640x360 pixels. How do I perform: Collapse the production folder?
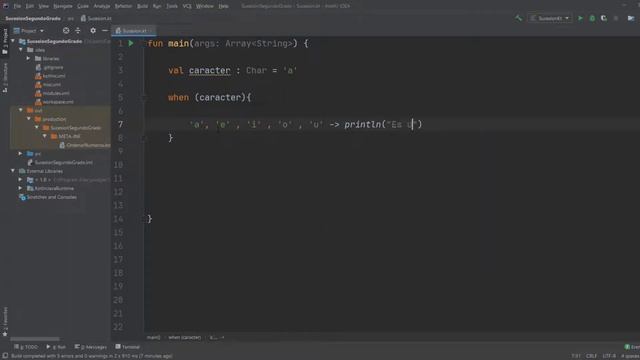pos(29,119)
